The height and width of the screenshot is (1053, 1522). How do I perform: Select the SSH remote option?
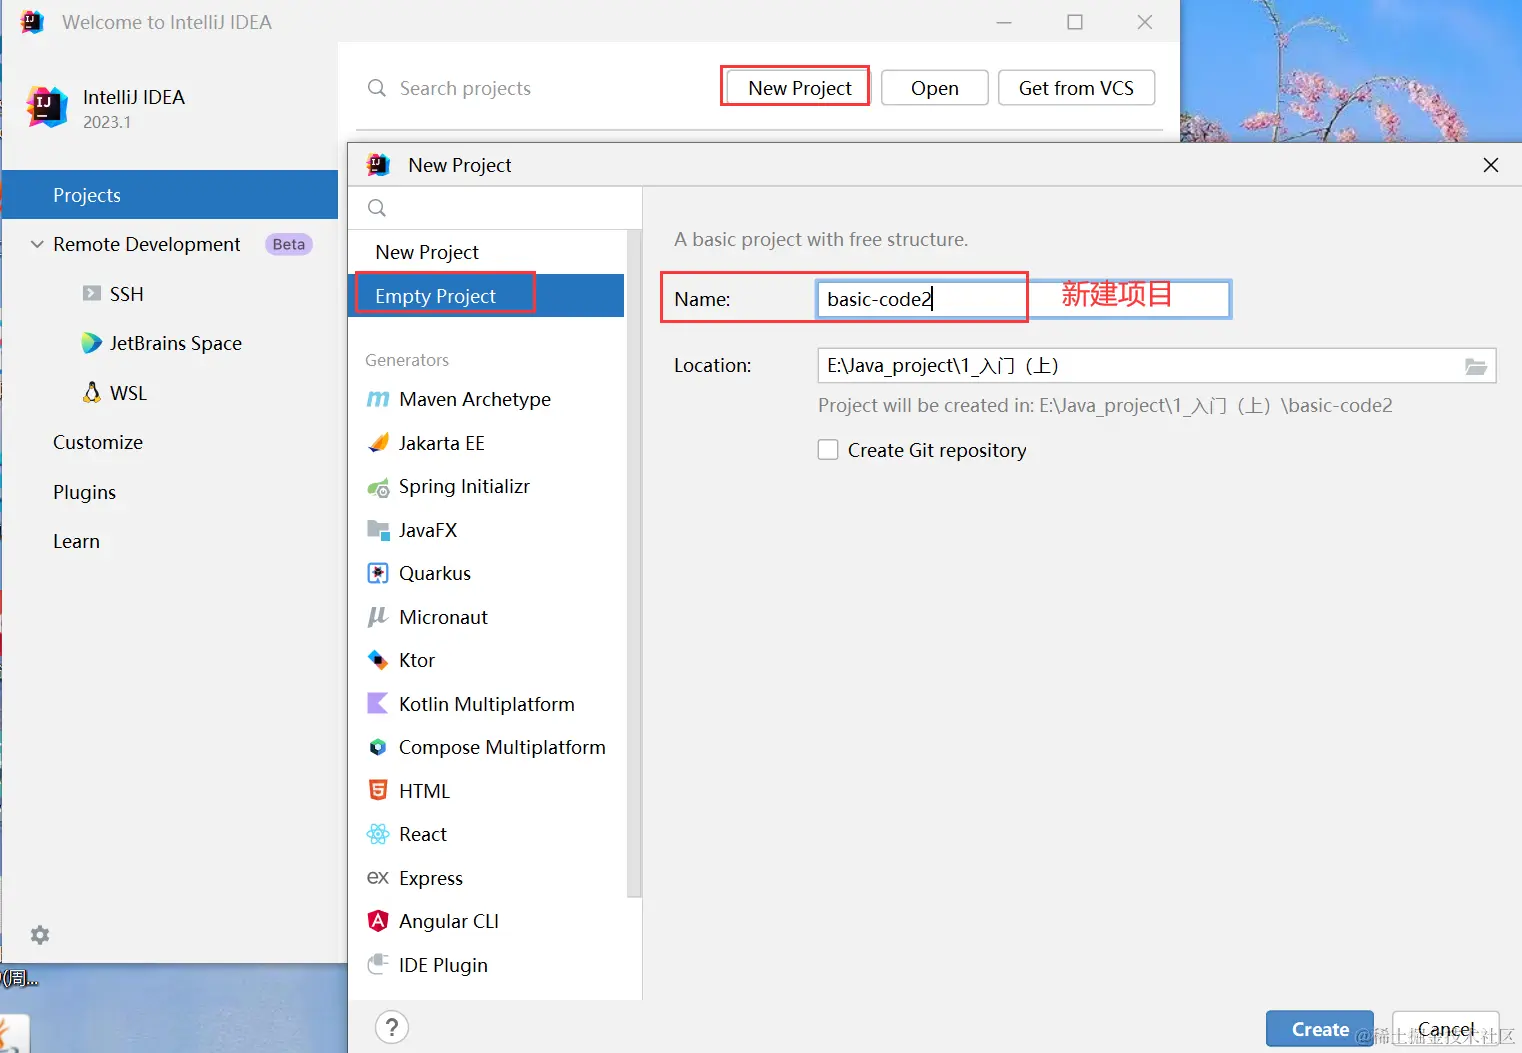tap(126, 294)
